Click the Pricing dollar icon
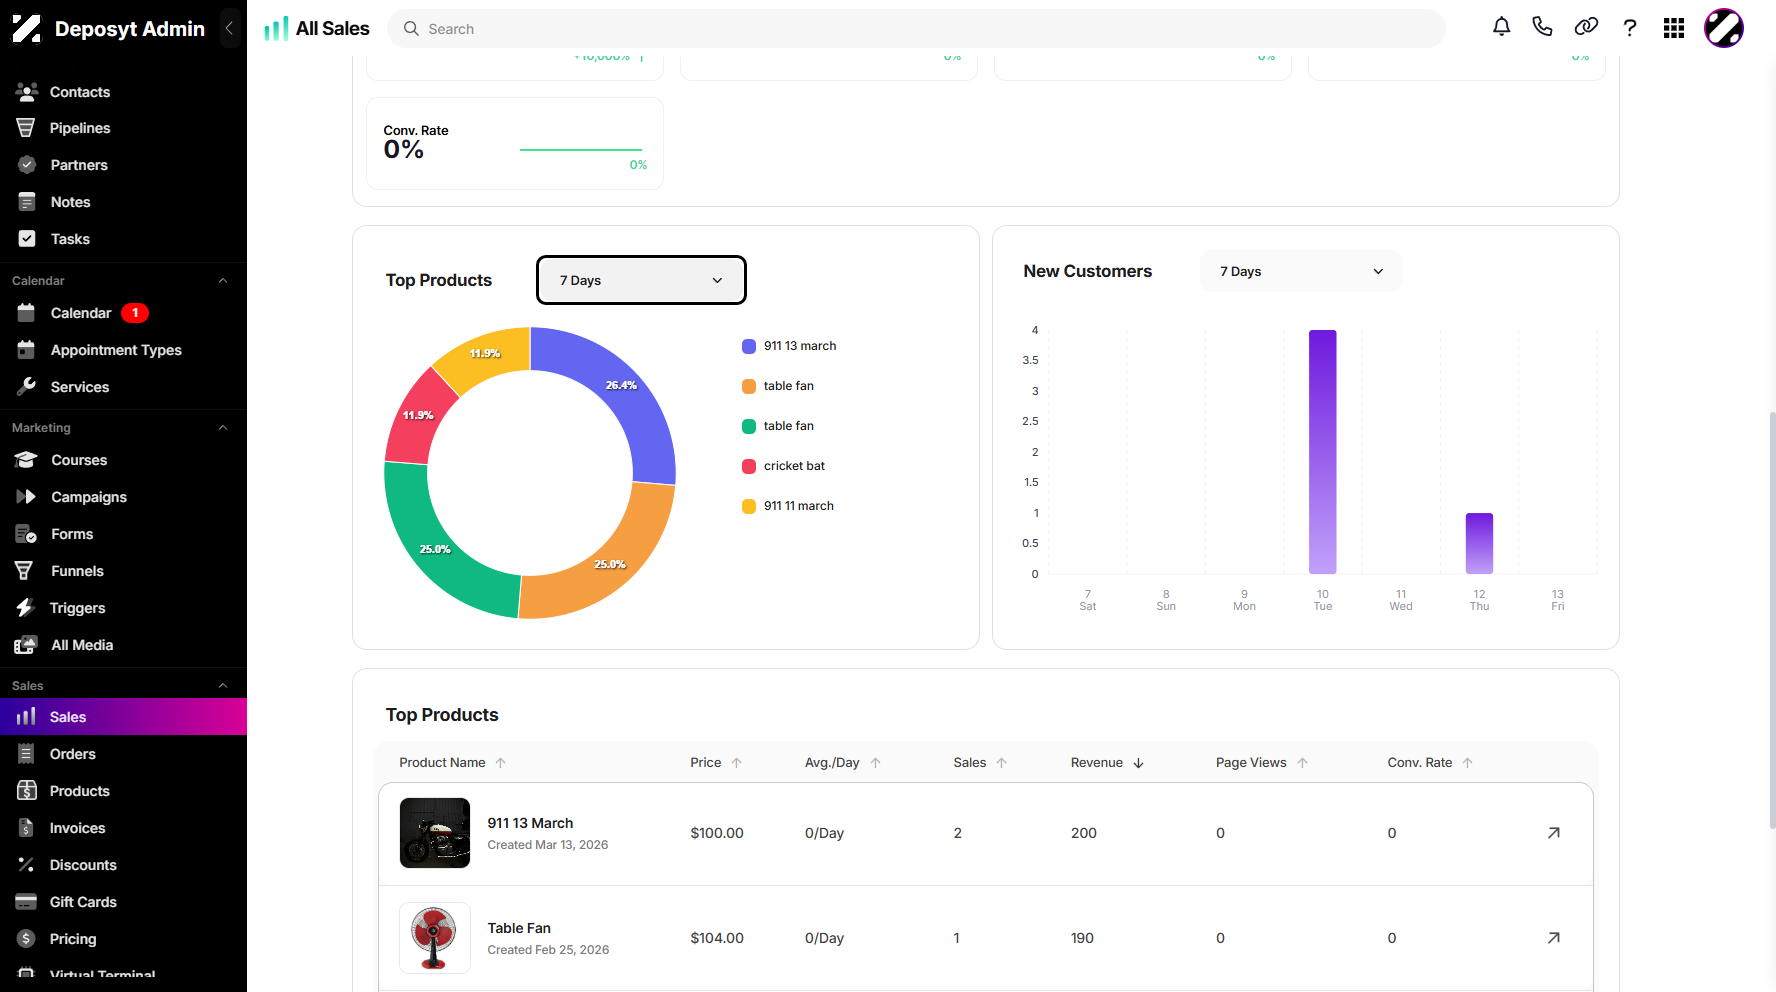 click(x=26, y=939)
